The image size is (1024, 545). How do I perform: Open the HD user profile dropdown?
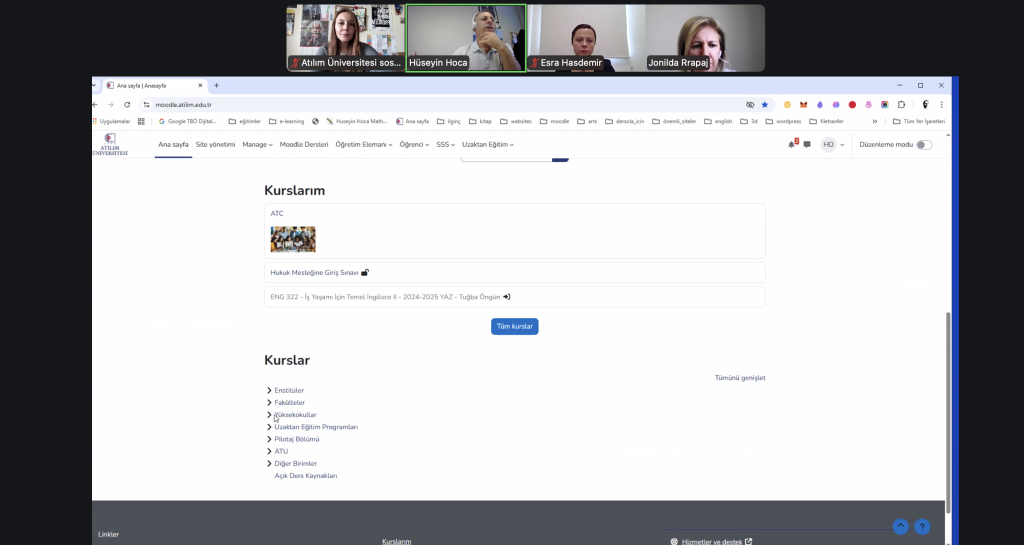(x=833, y=144)
